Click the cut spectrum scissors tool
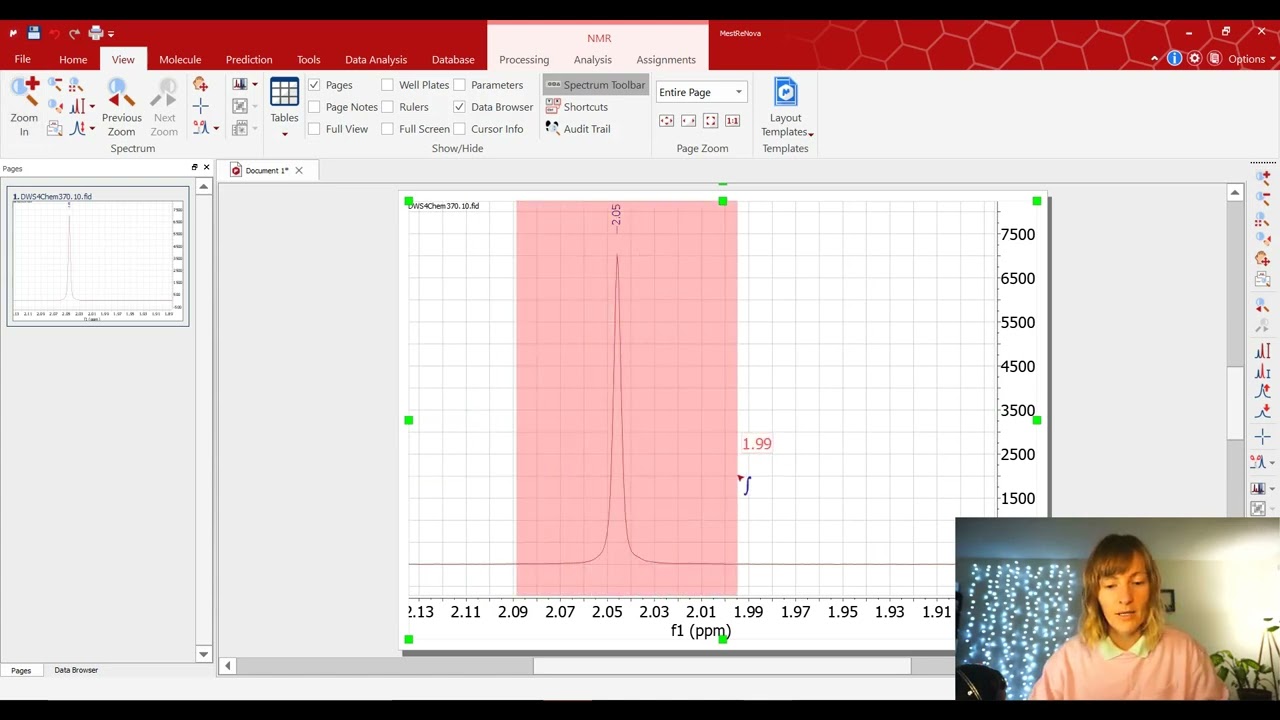Image resolution: width=1280 pixels, height=720 pixels. [203, 128]
